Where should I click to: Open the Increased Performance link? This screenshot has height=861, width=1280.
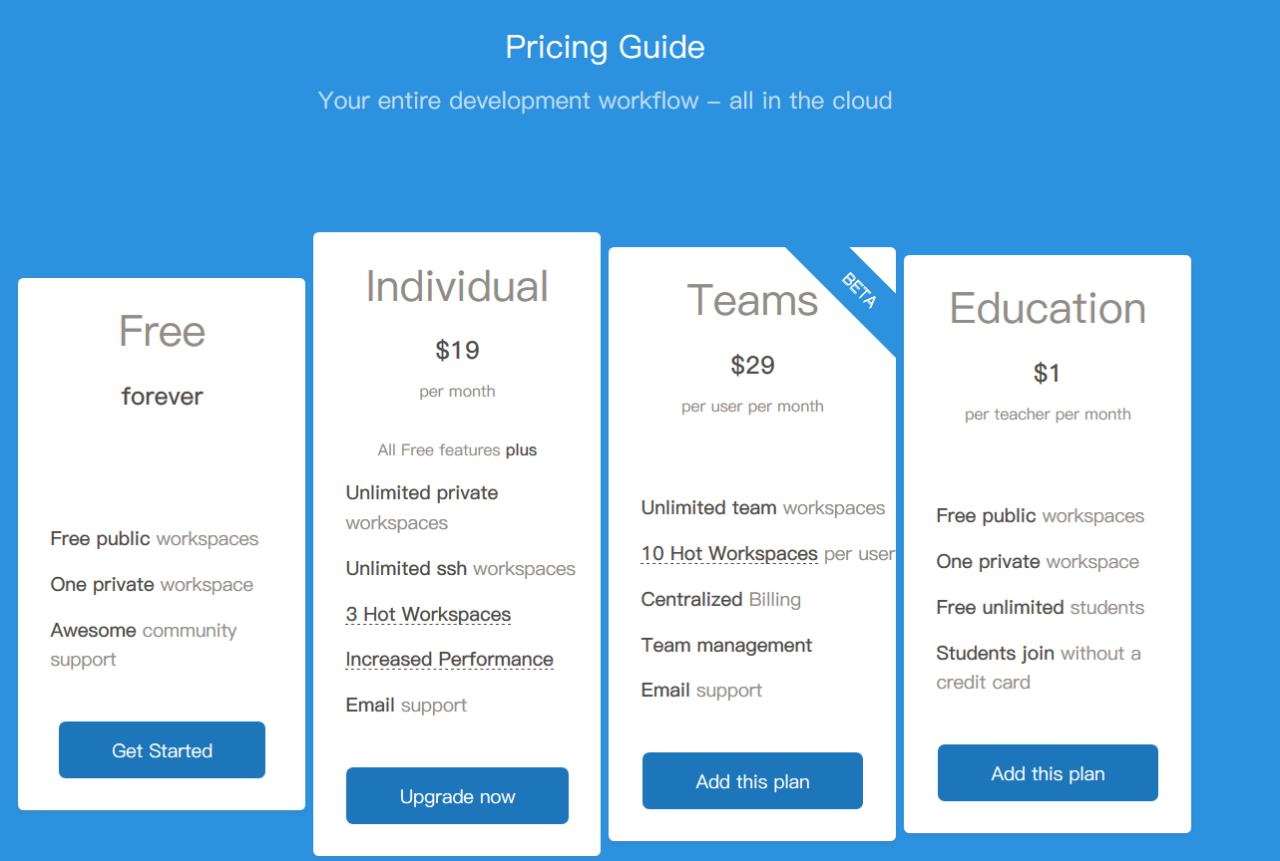tap(449, 659)
